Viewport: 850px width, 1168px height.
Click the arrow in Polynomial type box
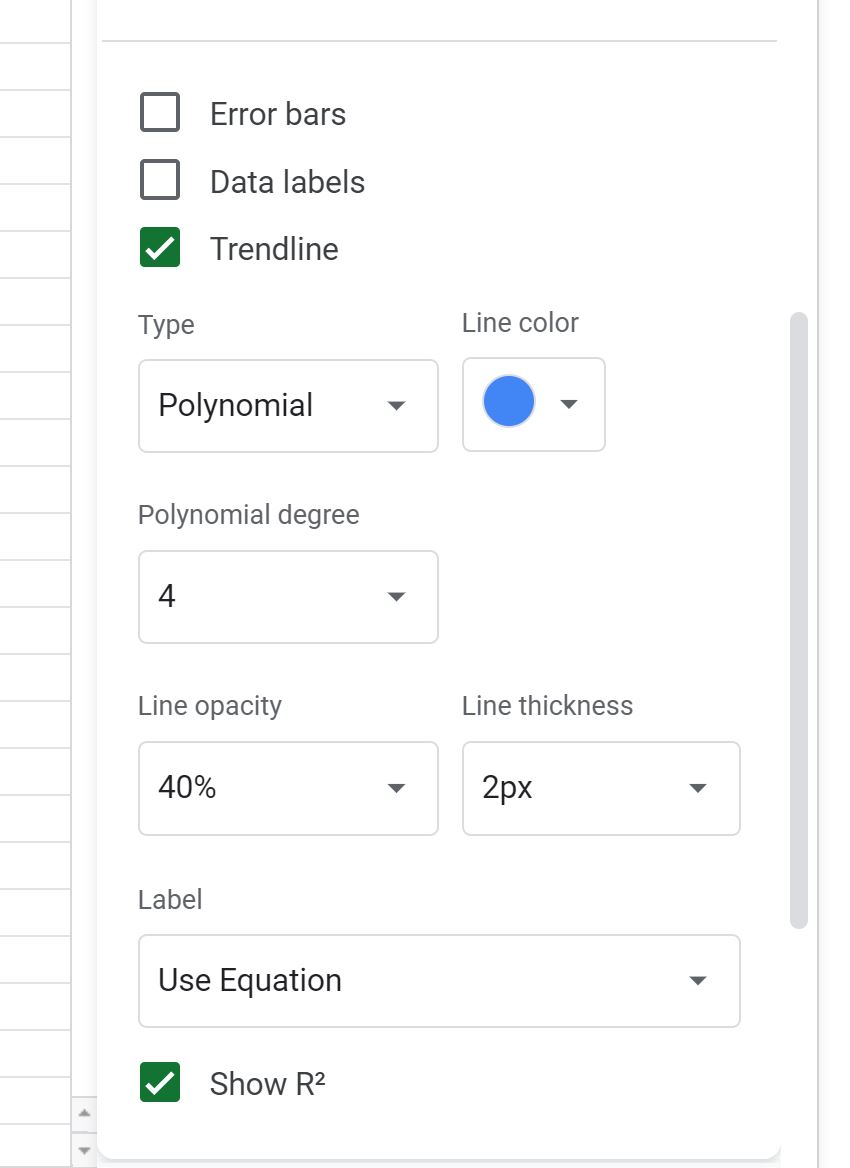coord(396,406)
